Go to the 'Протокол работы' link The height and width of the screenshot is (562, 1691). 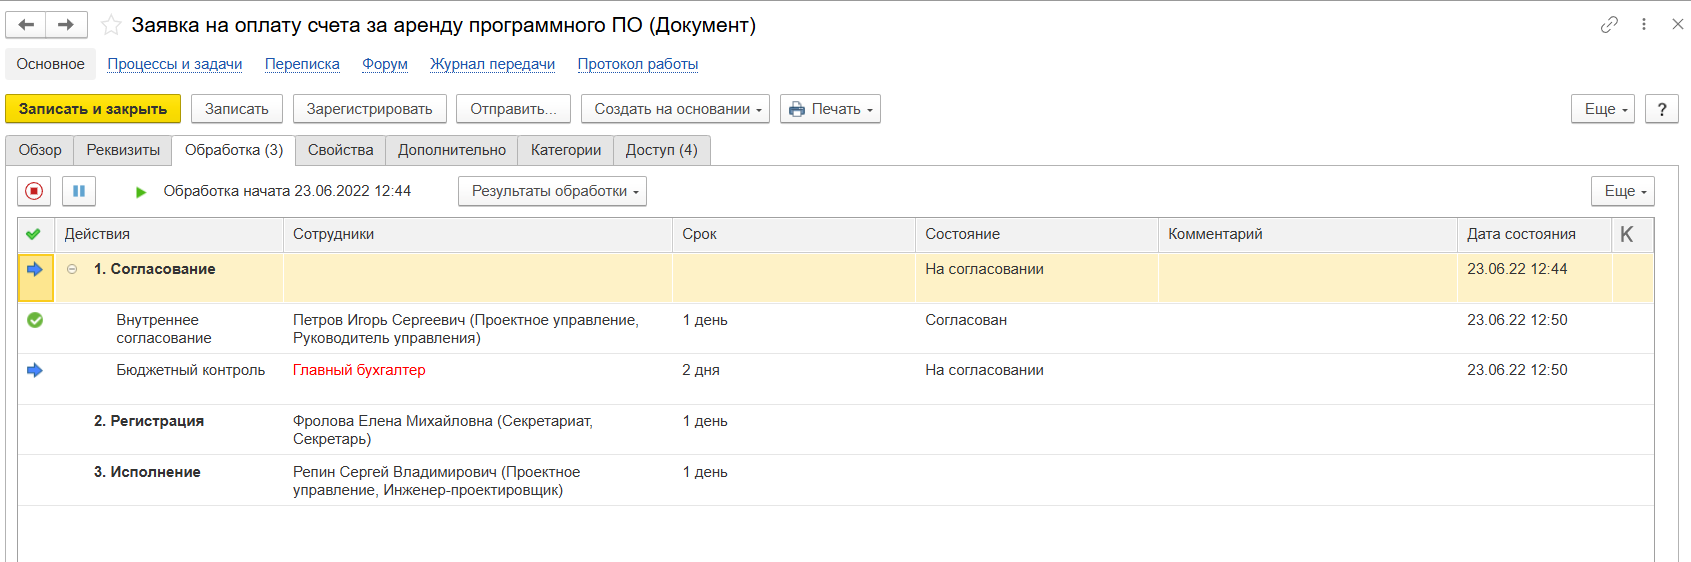637,64
